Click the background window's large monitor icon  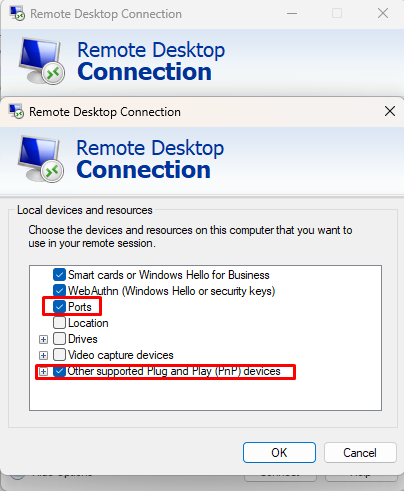pos(42,61)
